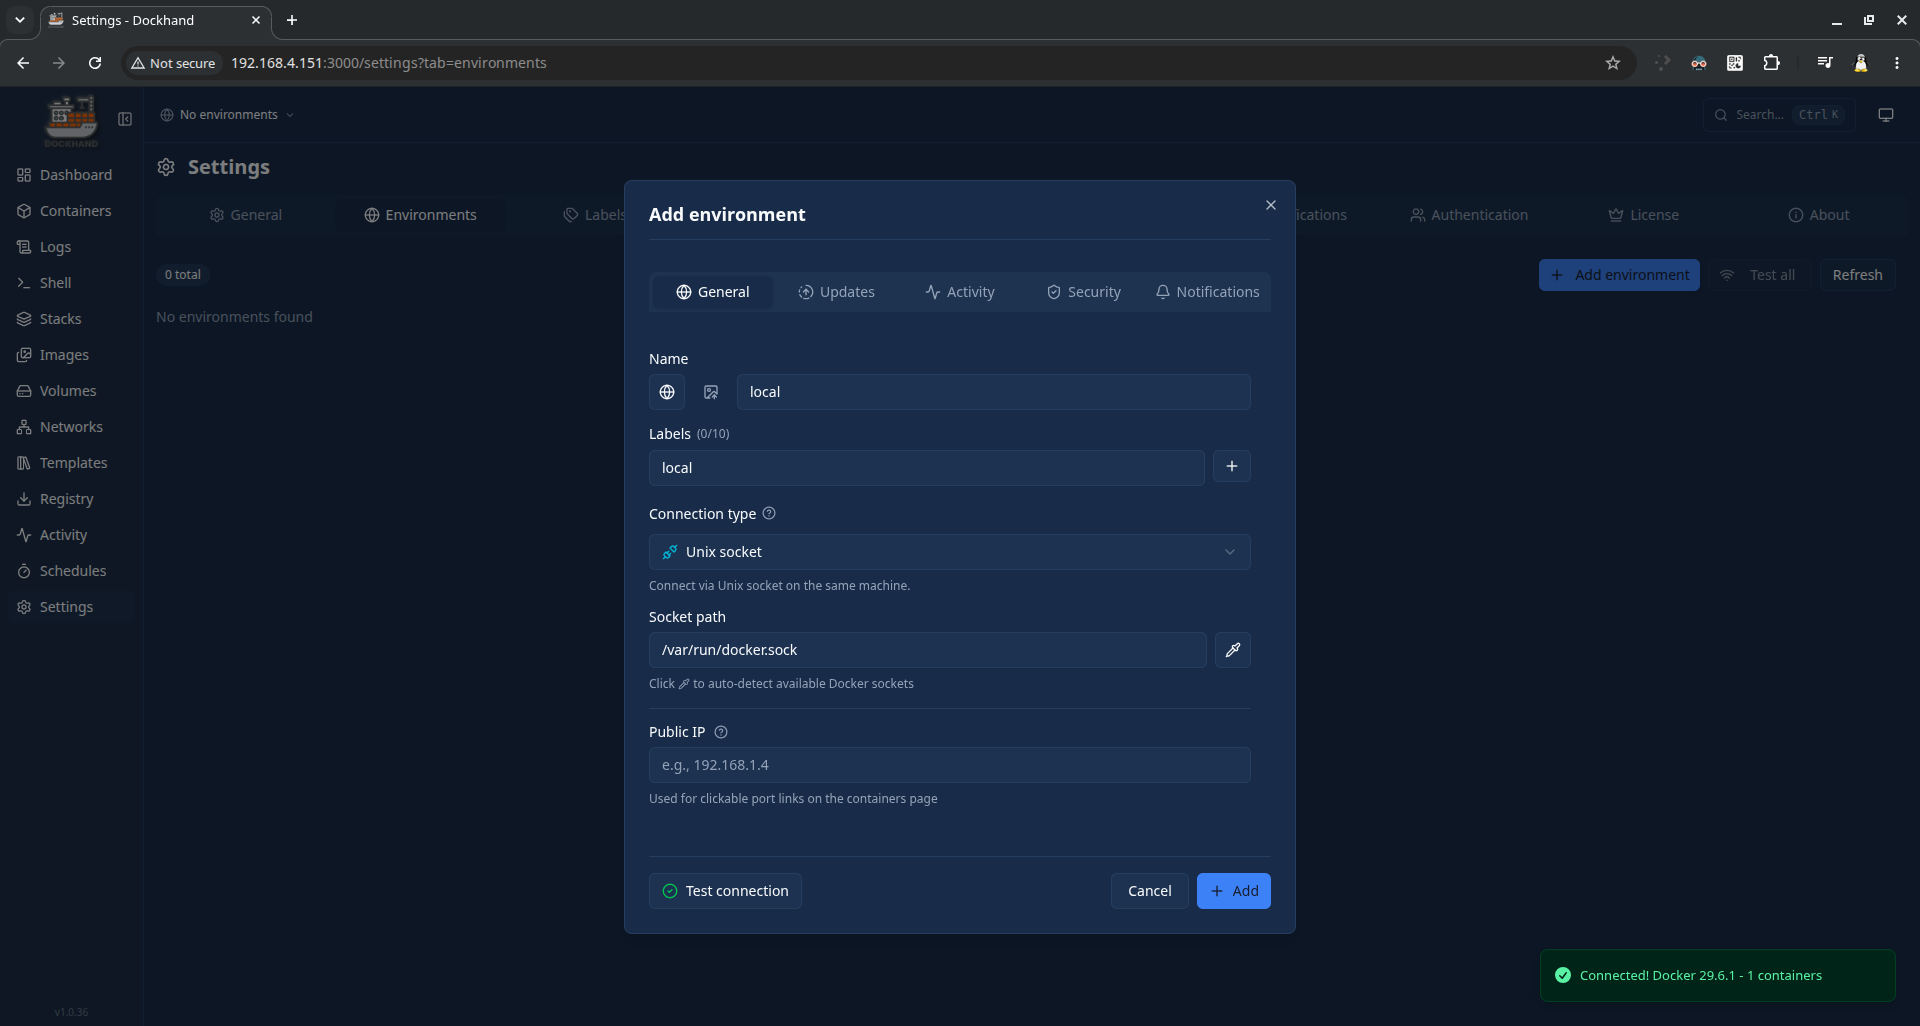Click the plus button to add label
The image size is (1920, 1026).
tap(1232, 467)
